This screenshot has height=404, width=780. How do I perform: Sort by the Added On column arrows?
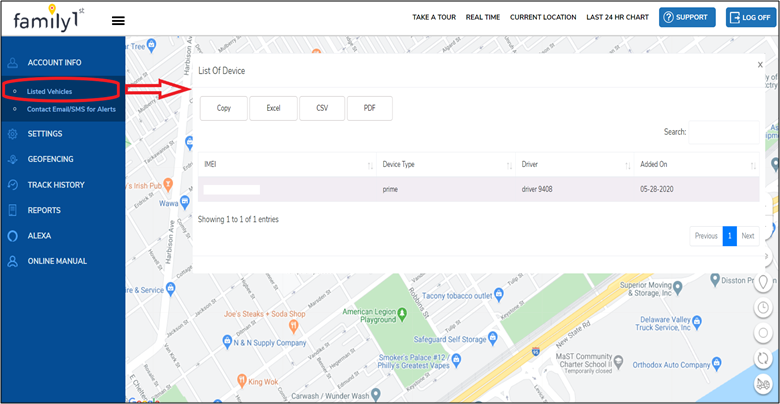click(754, 165)
